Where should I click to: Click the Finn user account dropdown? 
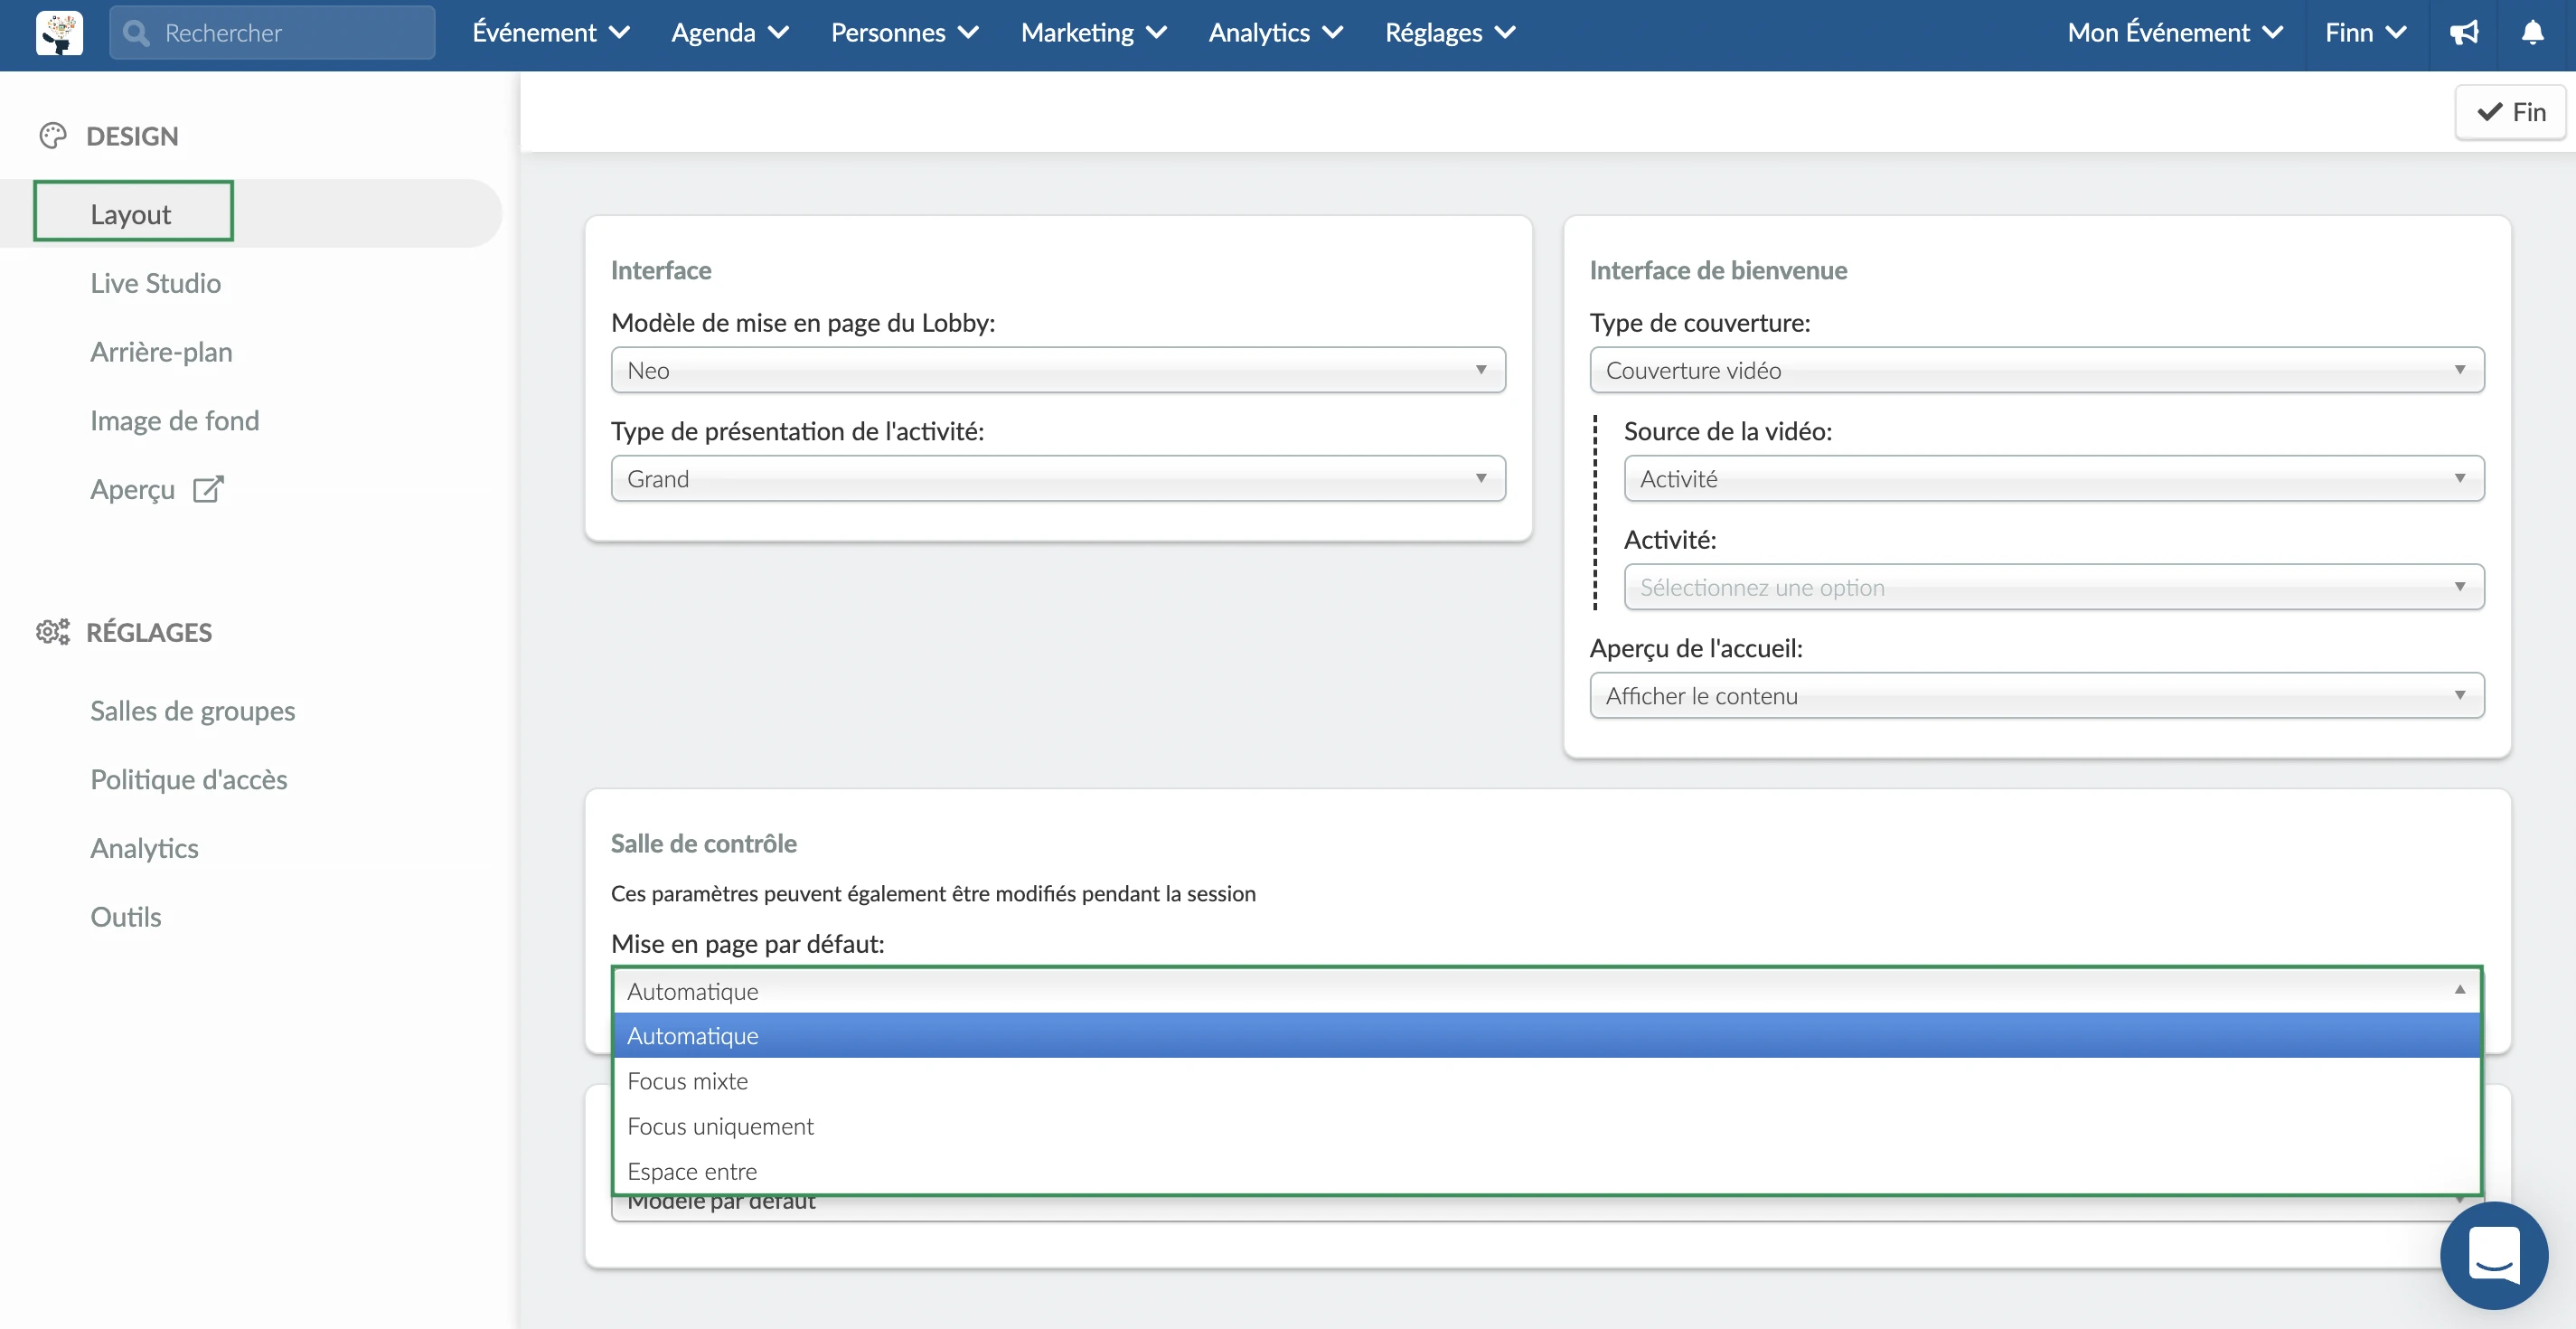2364,31
